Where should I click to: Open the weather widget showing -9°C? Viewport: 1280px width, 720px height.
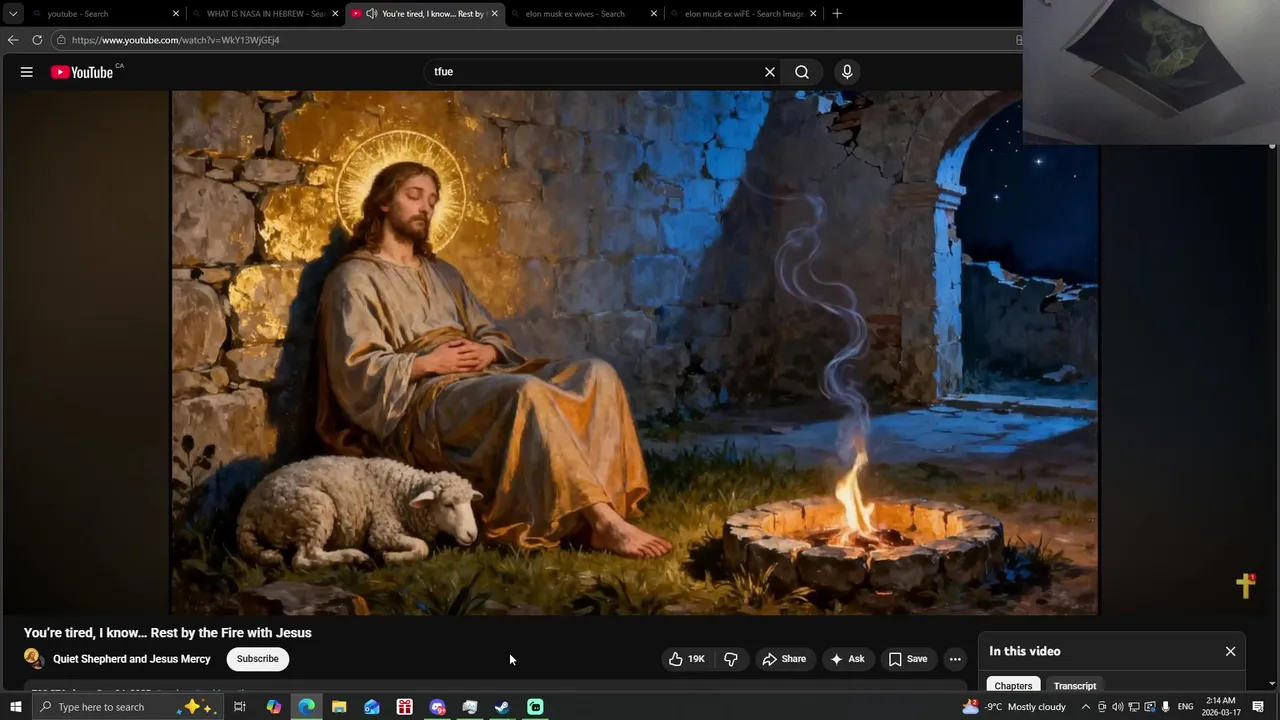point(1014,707)
